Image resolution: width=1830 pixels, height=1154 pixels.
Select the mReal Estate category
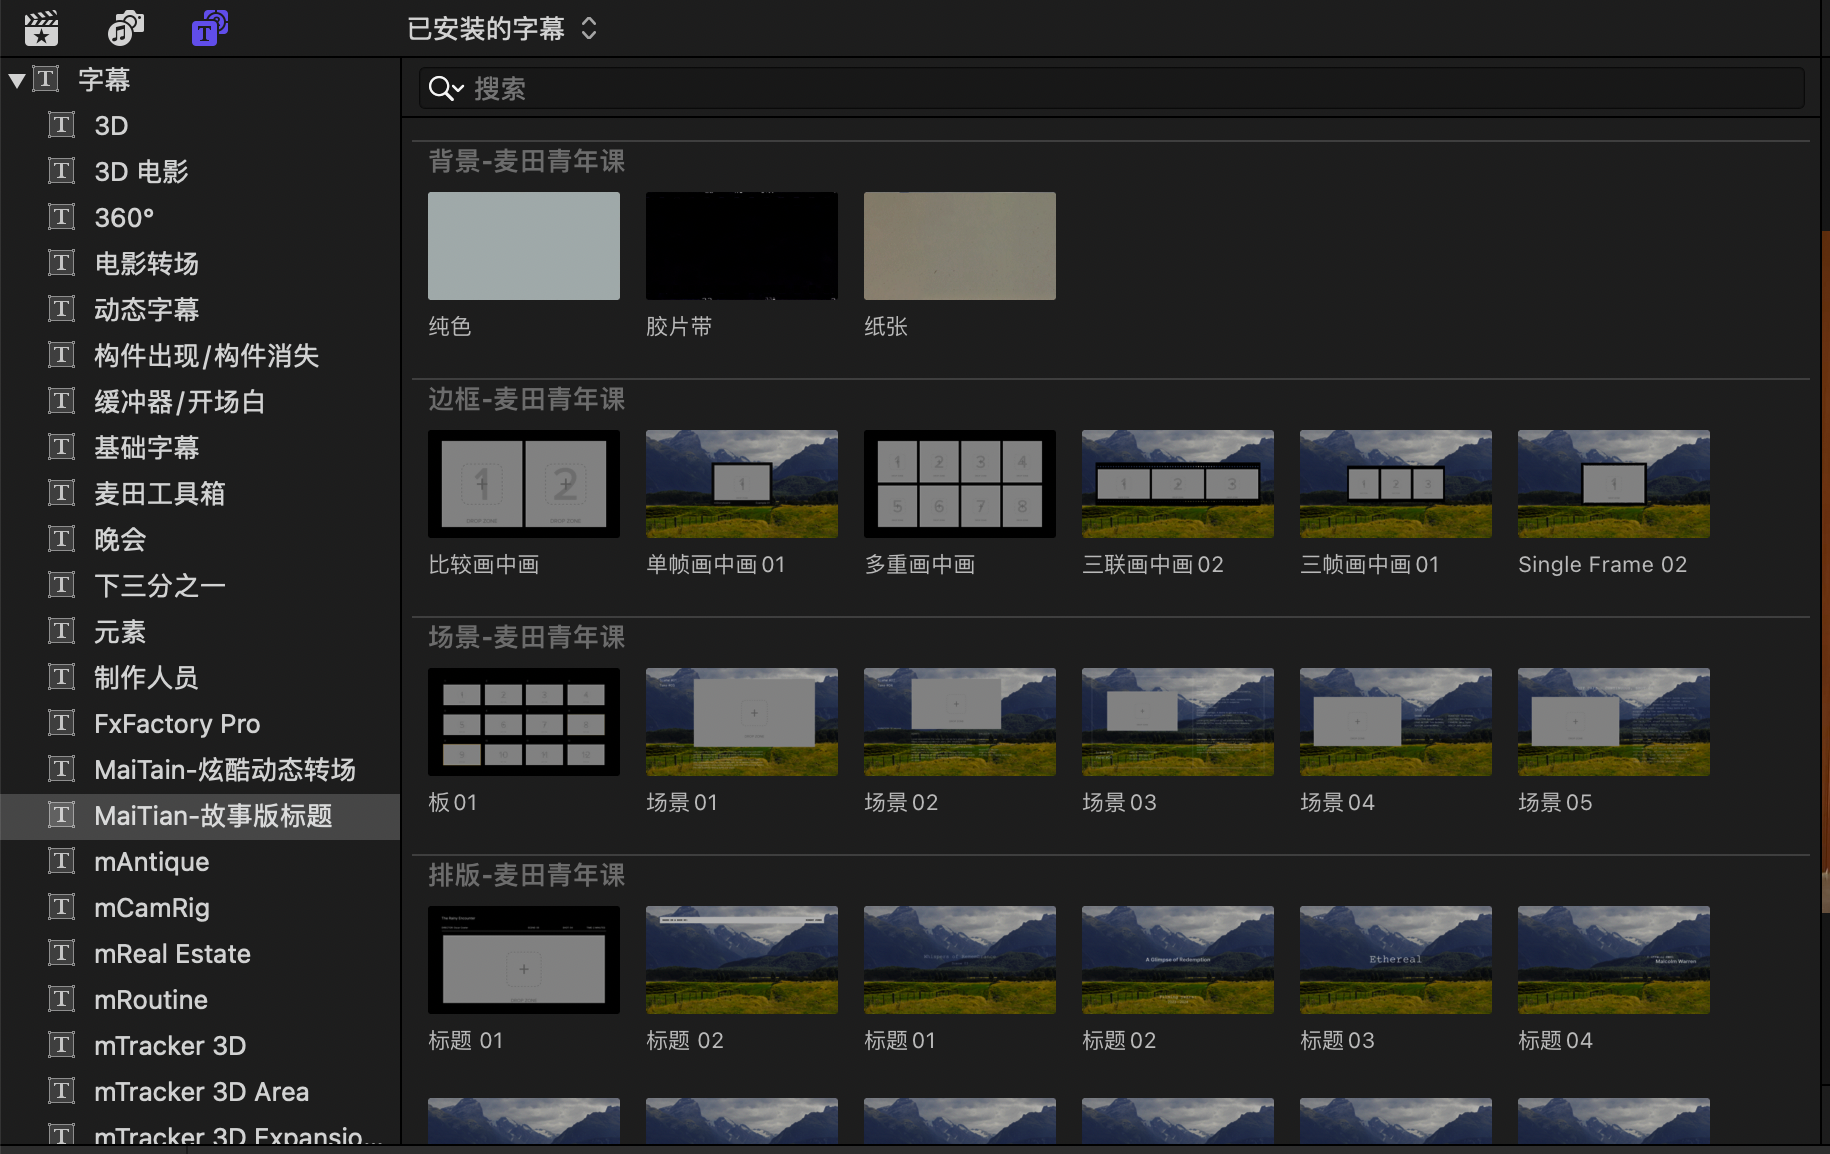click(200, 954)
